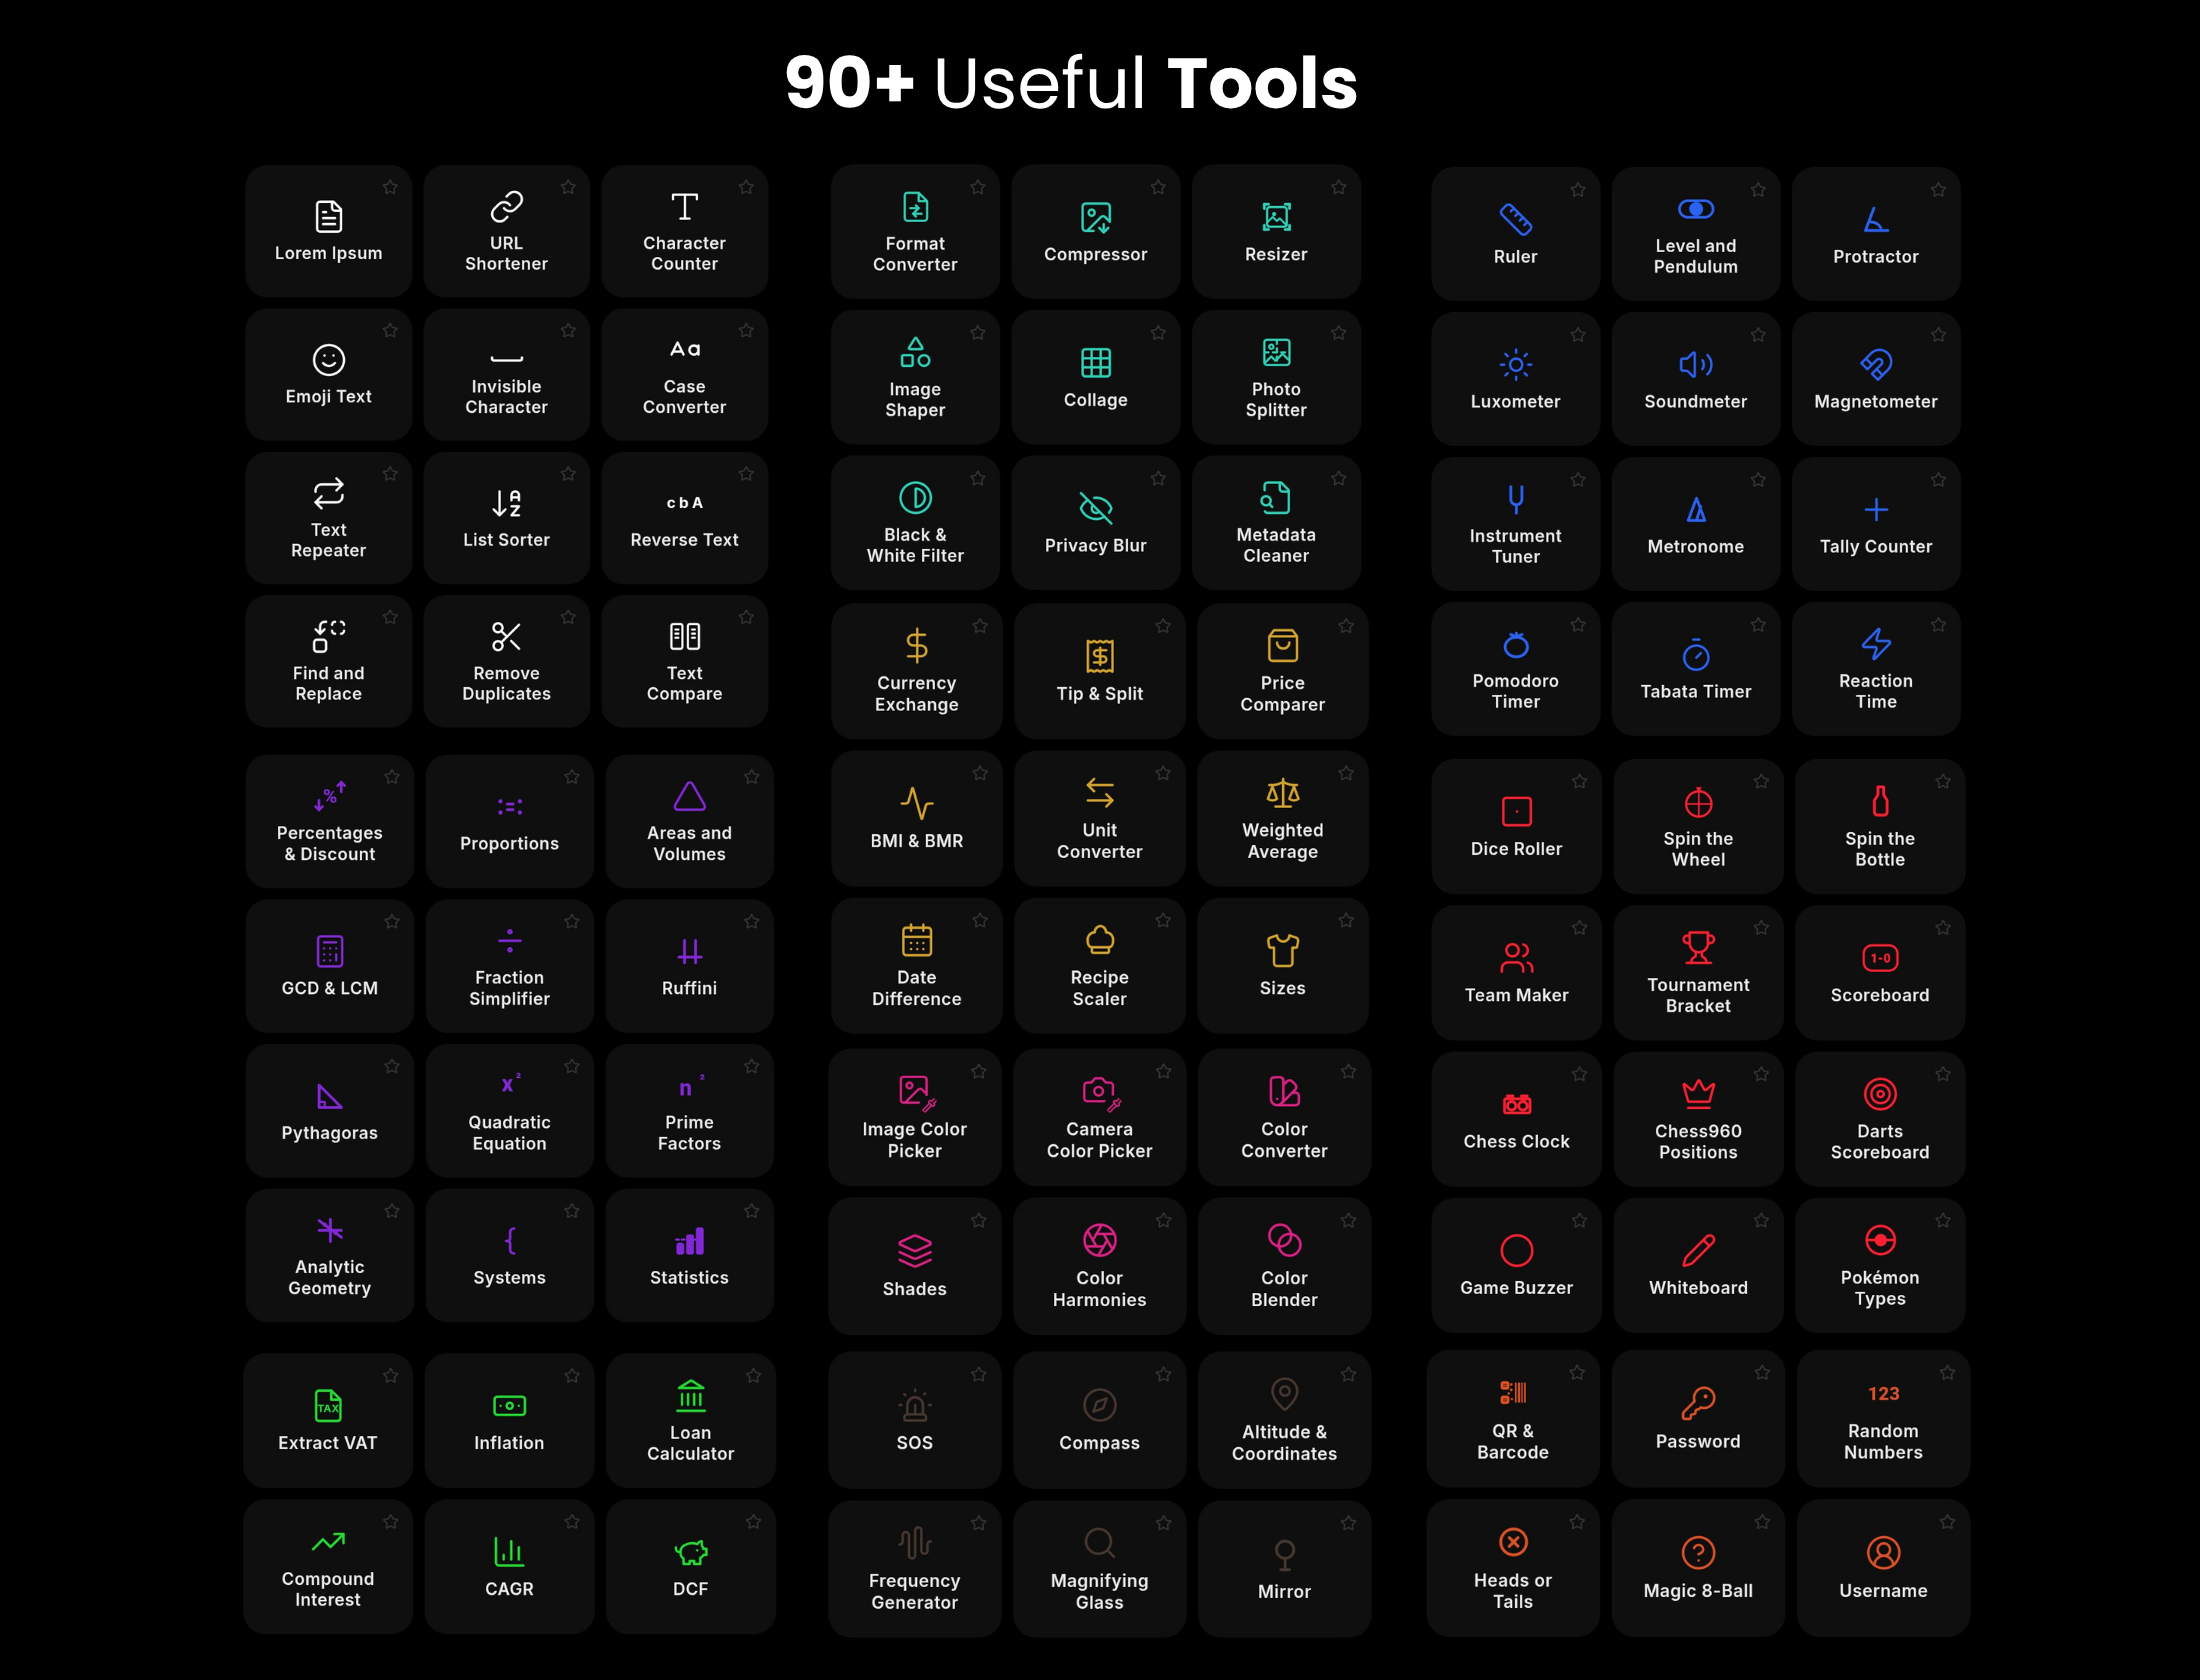Open the Text Compare card
Viewport: 2200px width, 1680px height.
[x=685, y=661]
